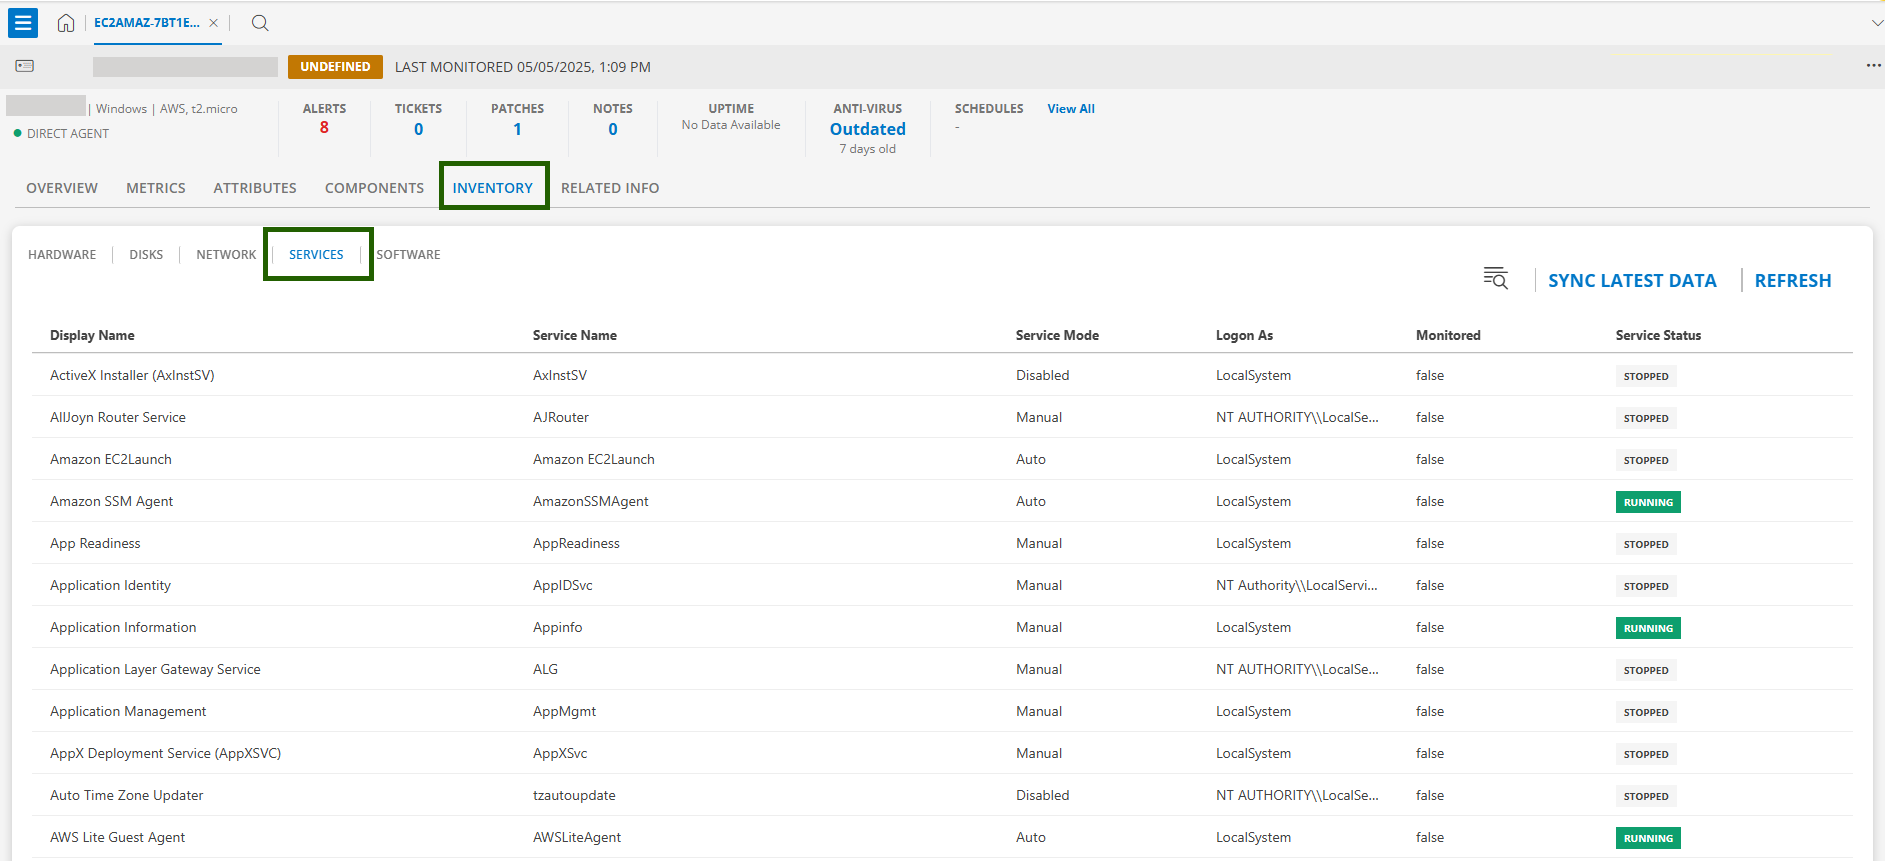1885x861 pixels.
Task: Click RUNNING badge for Amazon SSM Agent
Action: (x=1648, y=502)
